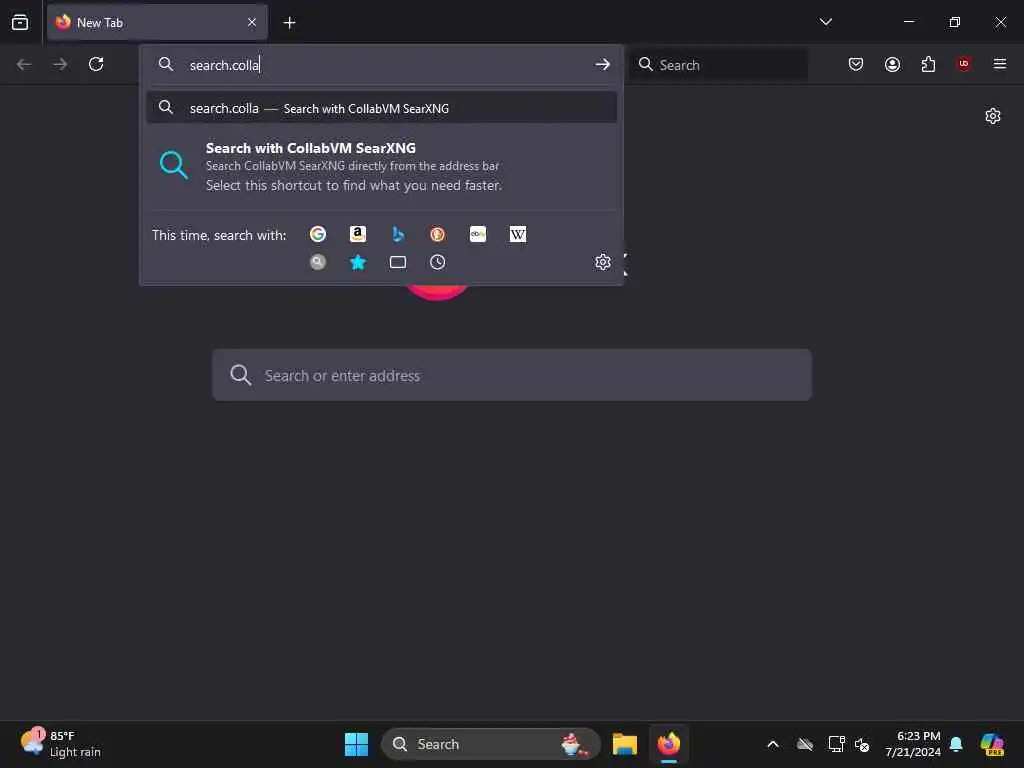Open Firefox account icon
1024x768 pixels.
(892, 64)
